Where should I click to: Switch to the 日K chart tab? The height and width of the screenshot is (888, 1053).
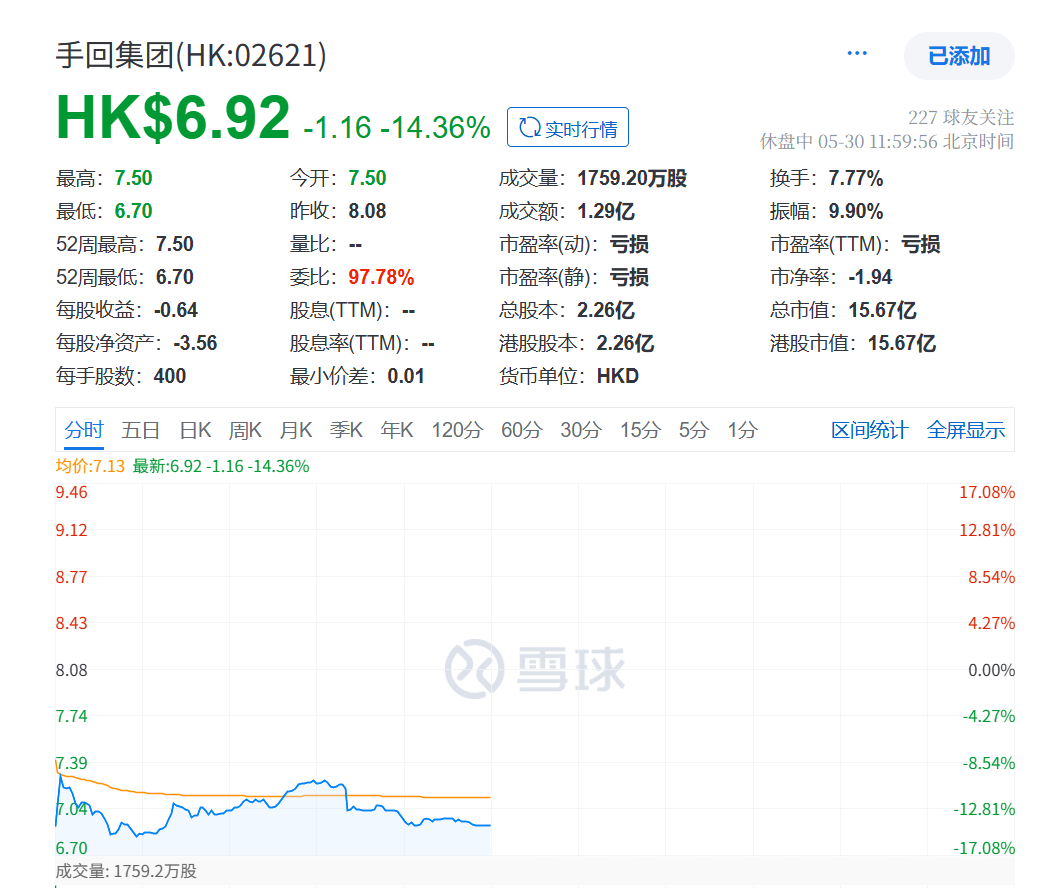195,430
